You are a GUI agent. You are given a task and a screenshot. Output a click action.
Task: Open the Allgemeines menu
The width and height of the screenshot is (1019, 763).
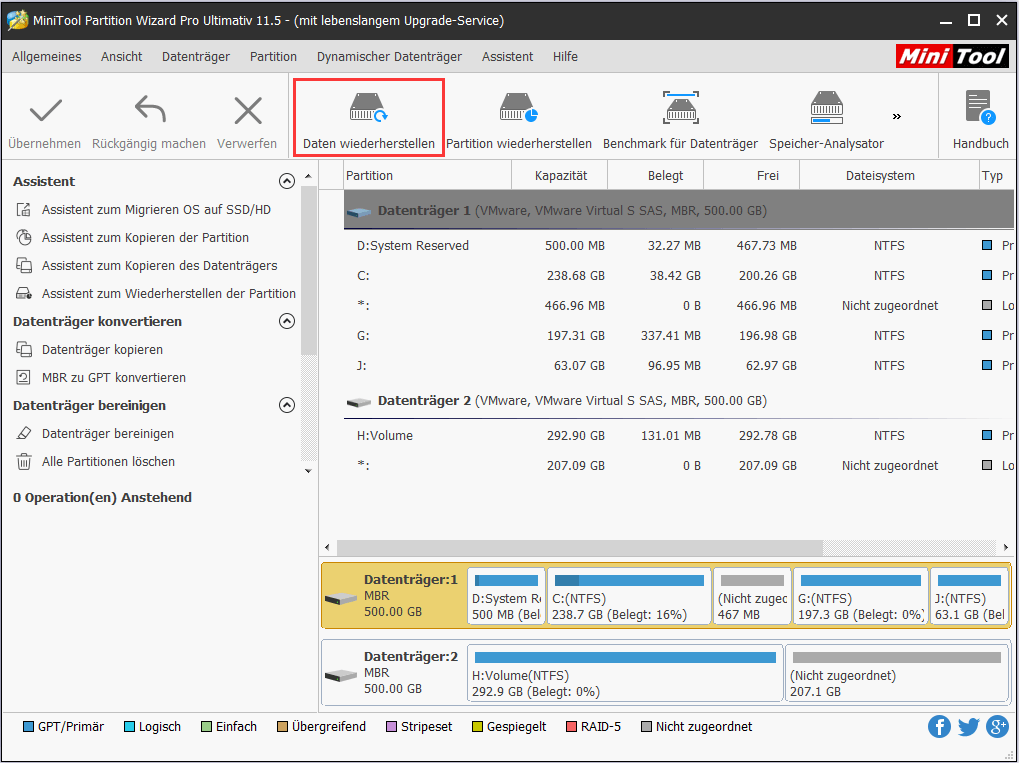coord(47,57)
